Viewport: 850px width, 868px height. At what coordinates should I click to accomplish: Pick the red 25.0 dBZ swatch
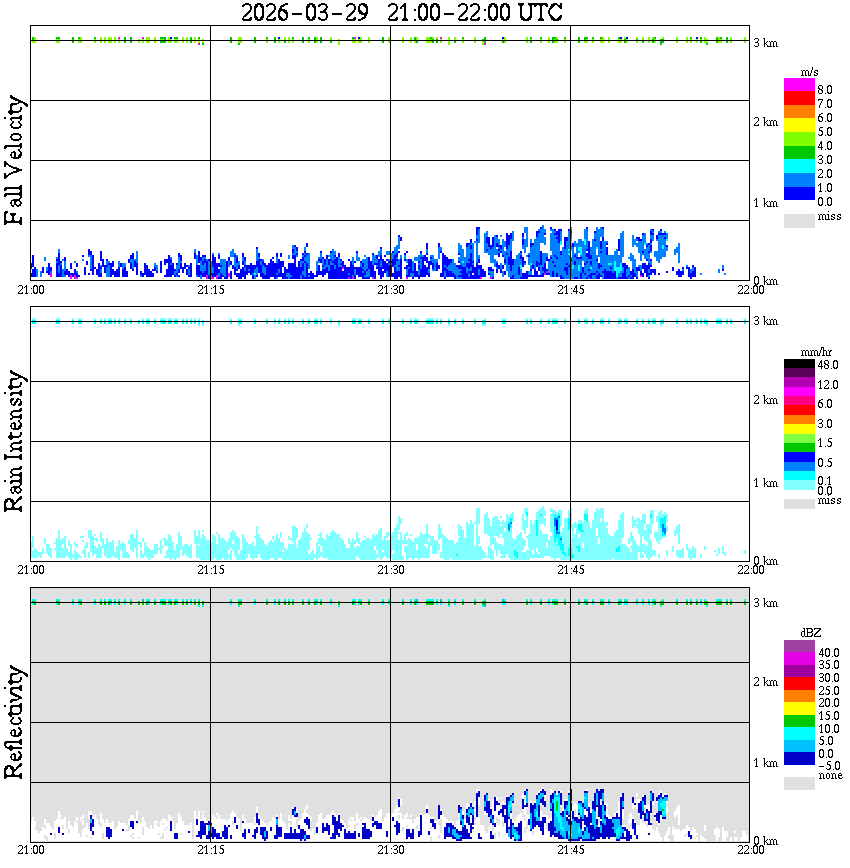pyautogui.click(x=799, y=684)
